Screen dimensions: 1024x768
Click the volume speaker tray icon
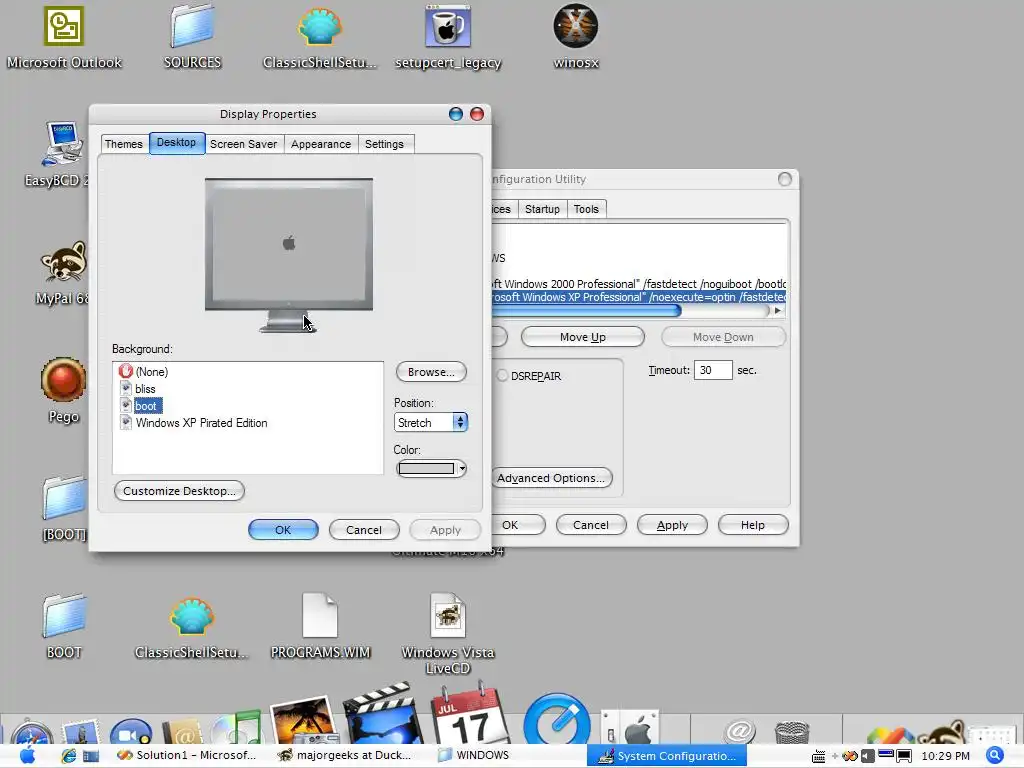(x=867, y=756)
